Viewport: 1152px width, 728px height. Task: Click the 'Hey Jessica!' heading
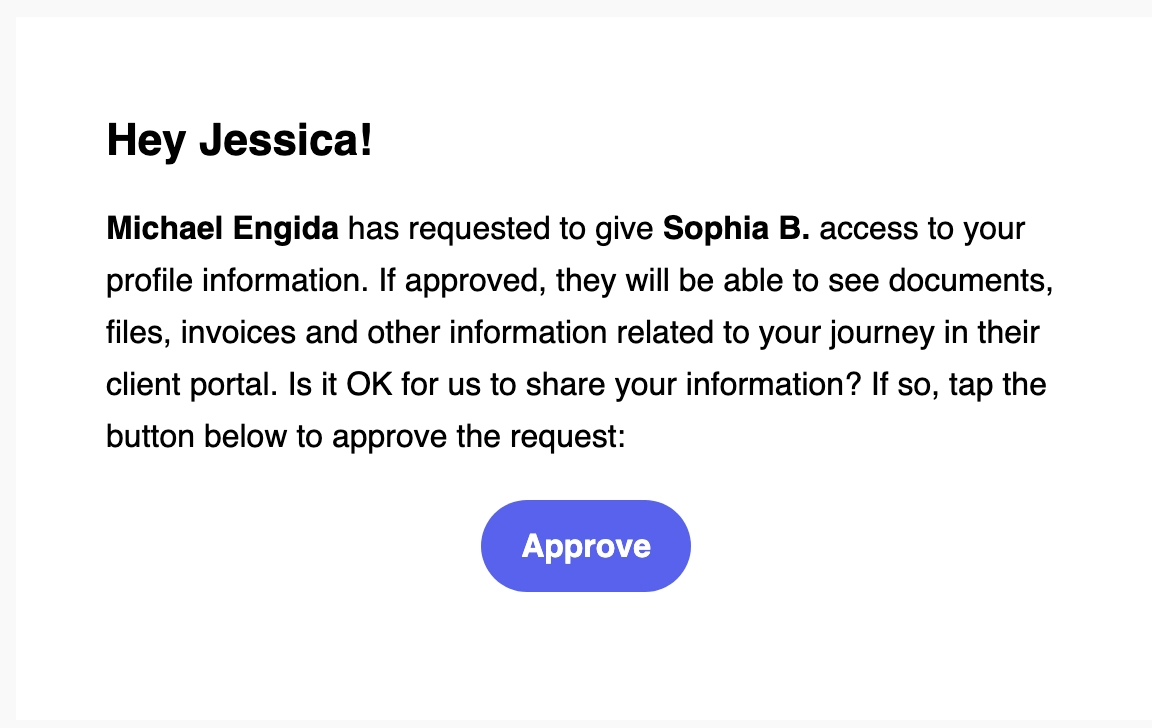[240, 140]
